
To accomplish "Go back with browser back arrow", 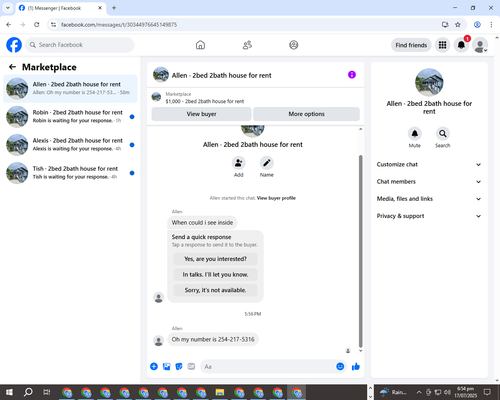I will point(9,25).
